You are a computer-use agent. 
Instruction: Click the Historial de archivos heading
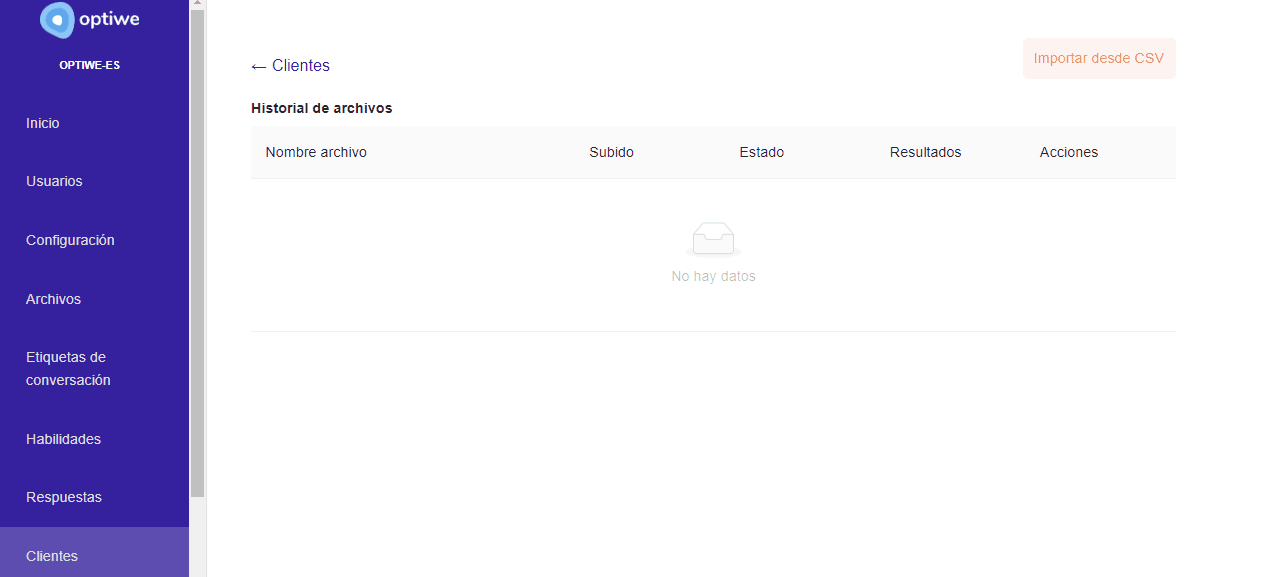pyautogui.click(x=321, y=108)
